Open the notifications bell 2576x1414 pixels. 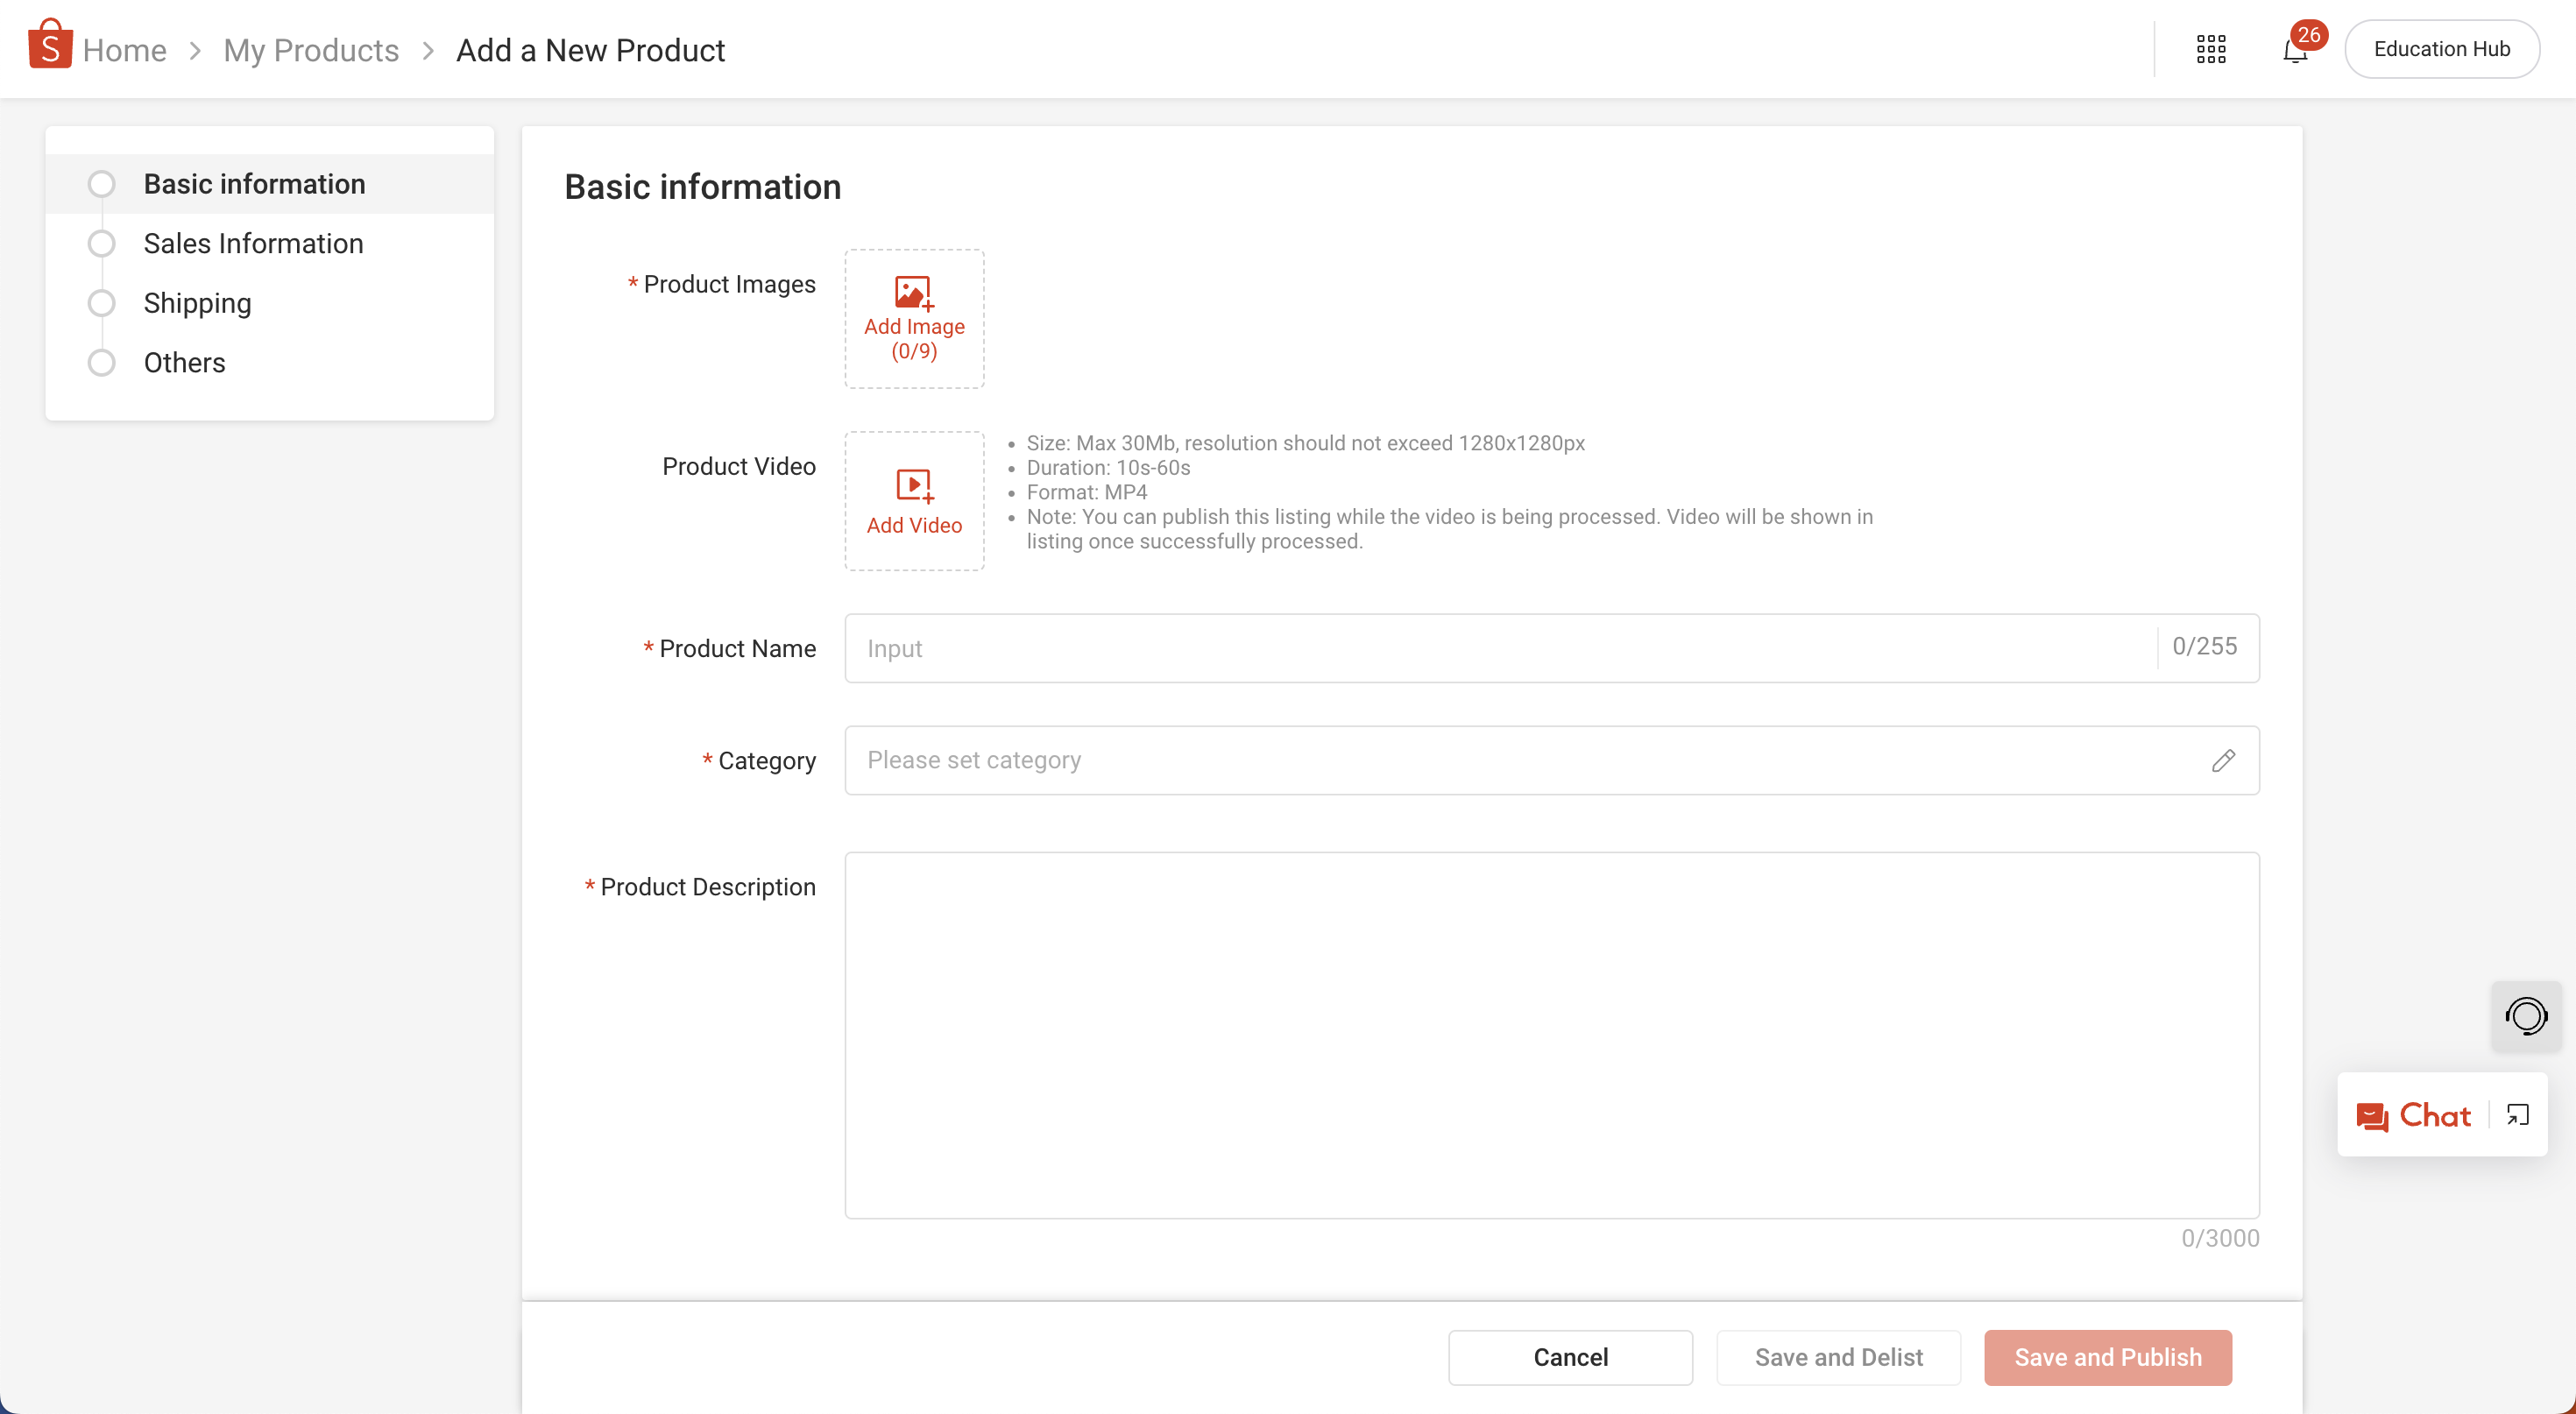point(2295,51)
